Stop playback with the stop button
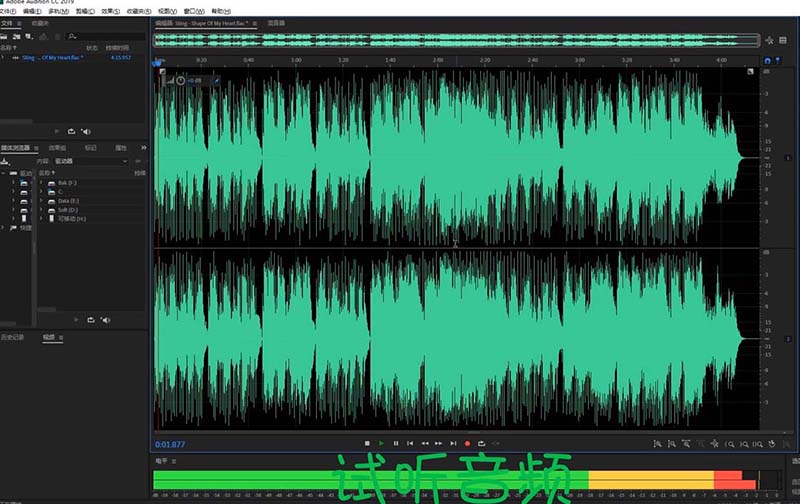 pyautogui.click(x=367, y=443)
